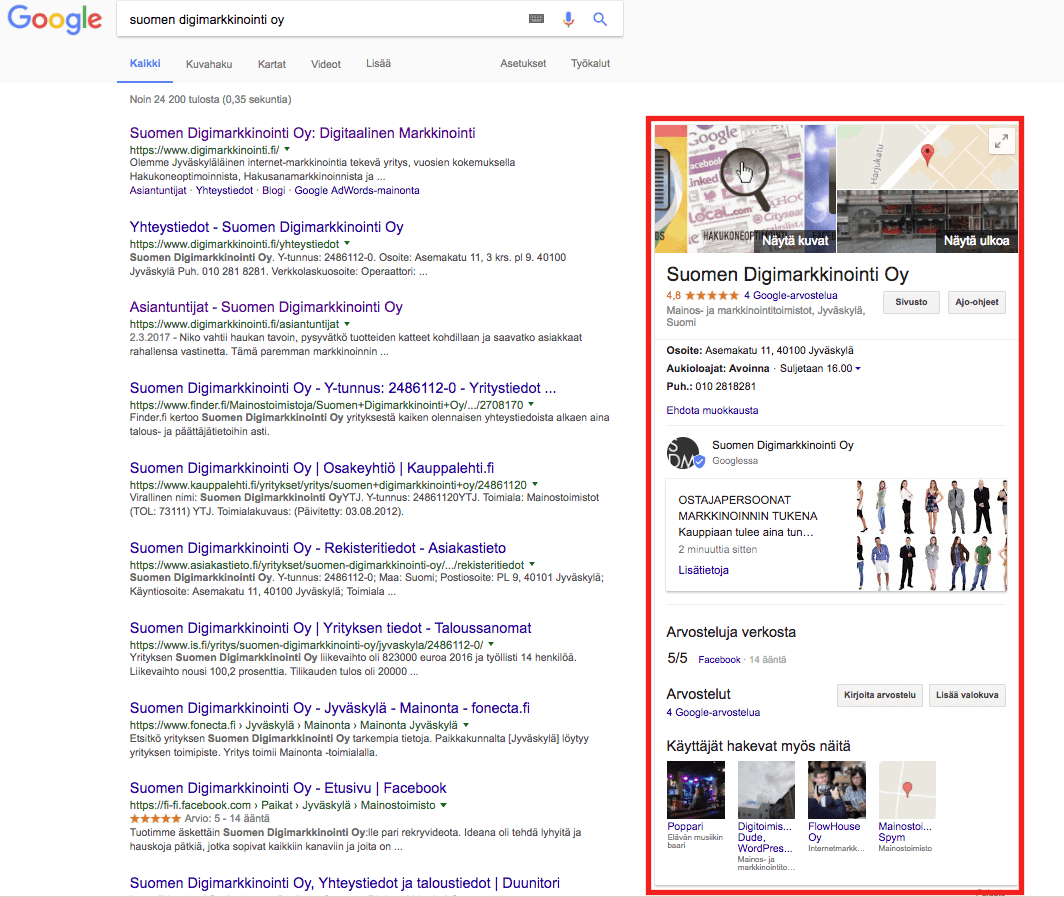The image size is (1064, 897).
Task: Expand the map with the fullscreen arrows icon
Action: tap(1001, 141)
